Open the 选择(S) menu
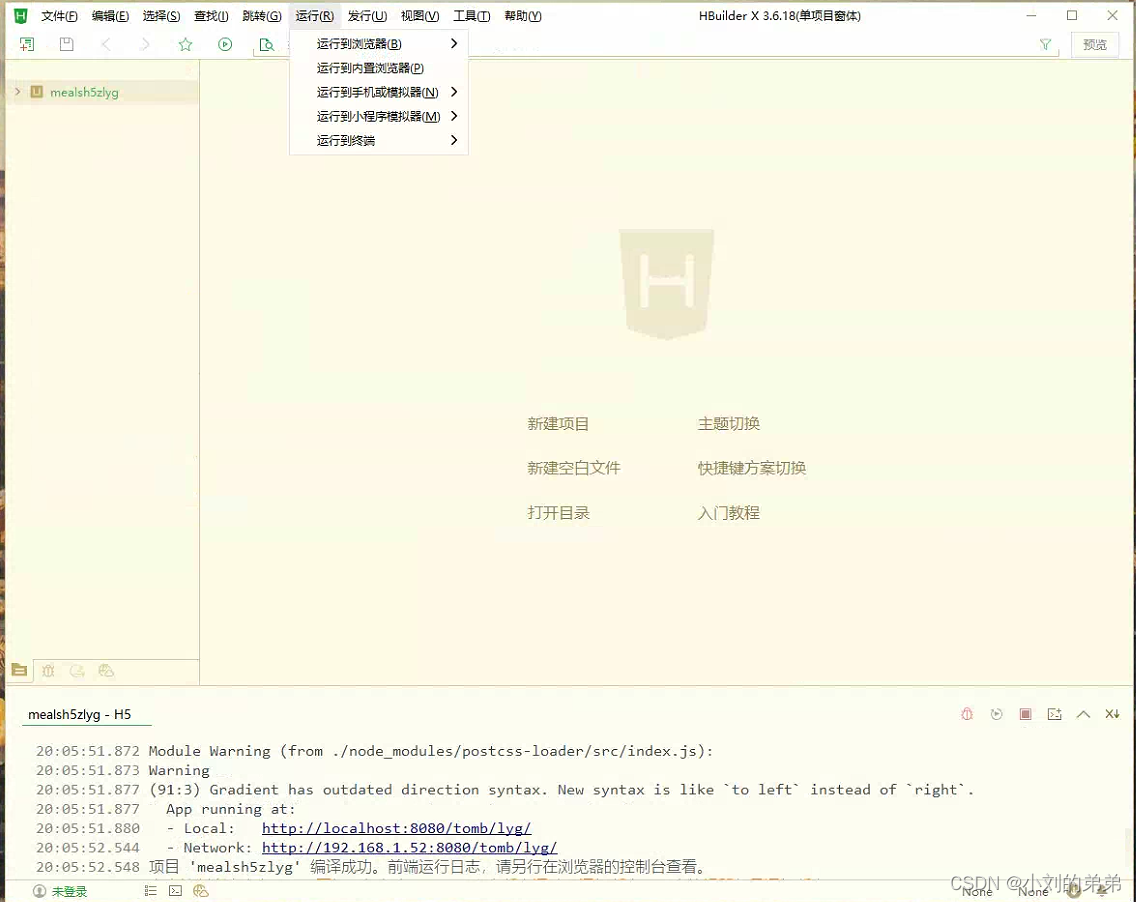Image resolution: width=1136 pixels, height=902 pixels. (161, 16)
